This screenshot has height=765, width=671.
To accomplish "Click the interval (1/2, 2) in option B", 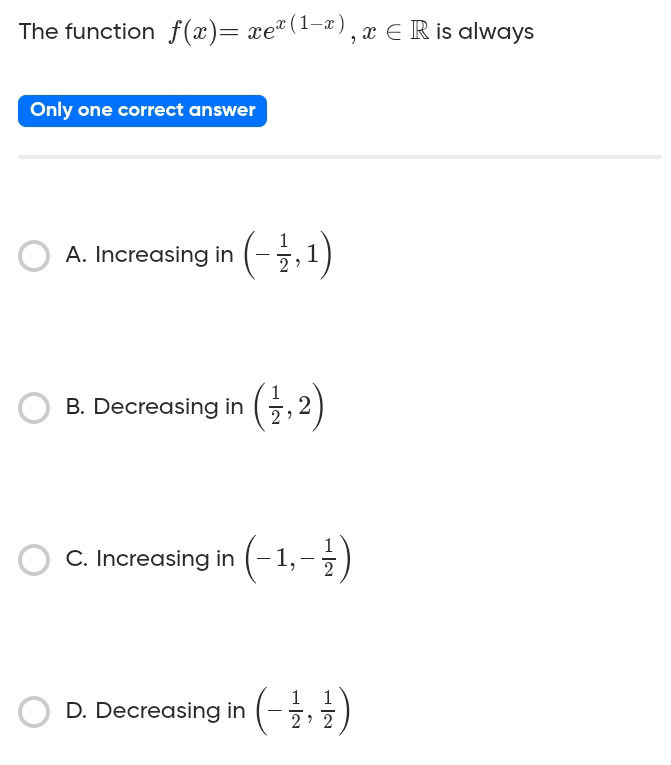I will click(x=288, y=407).
